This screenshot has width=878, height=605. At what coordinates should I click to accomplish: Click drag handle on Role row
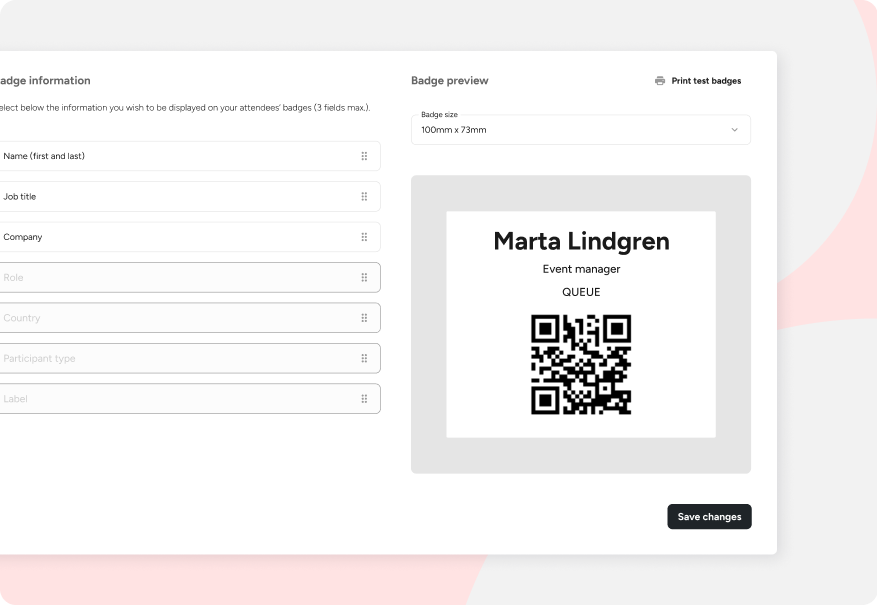pos(365,277)
